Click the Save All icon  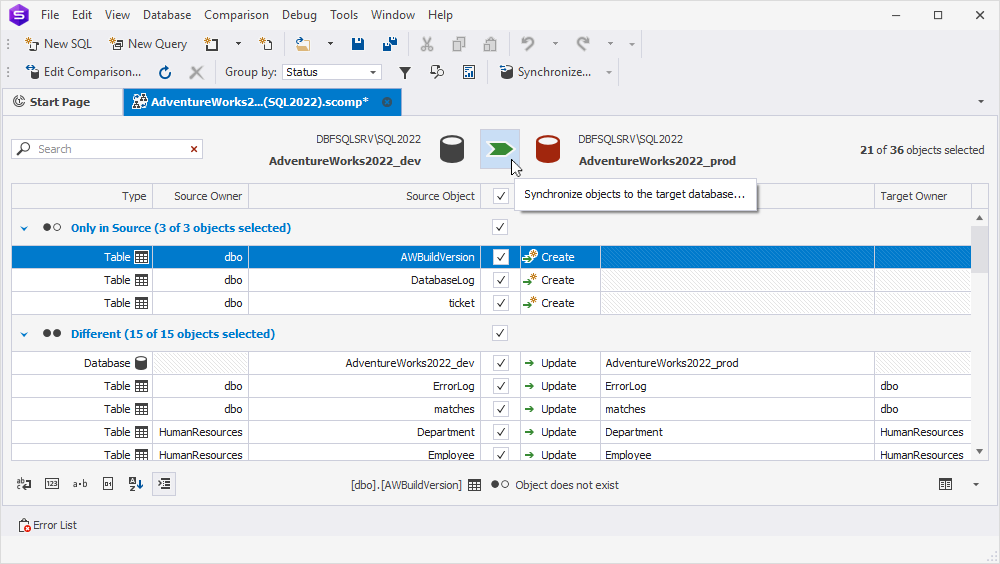coord(390,44)
